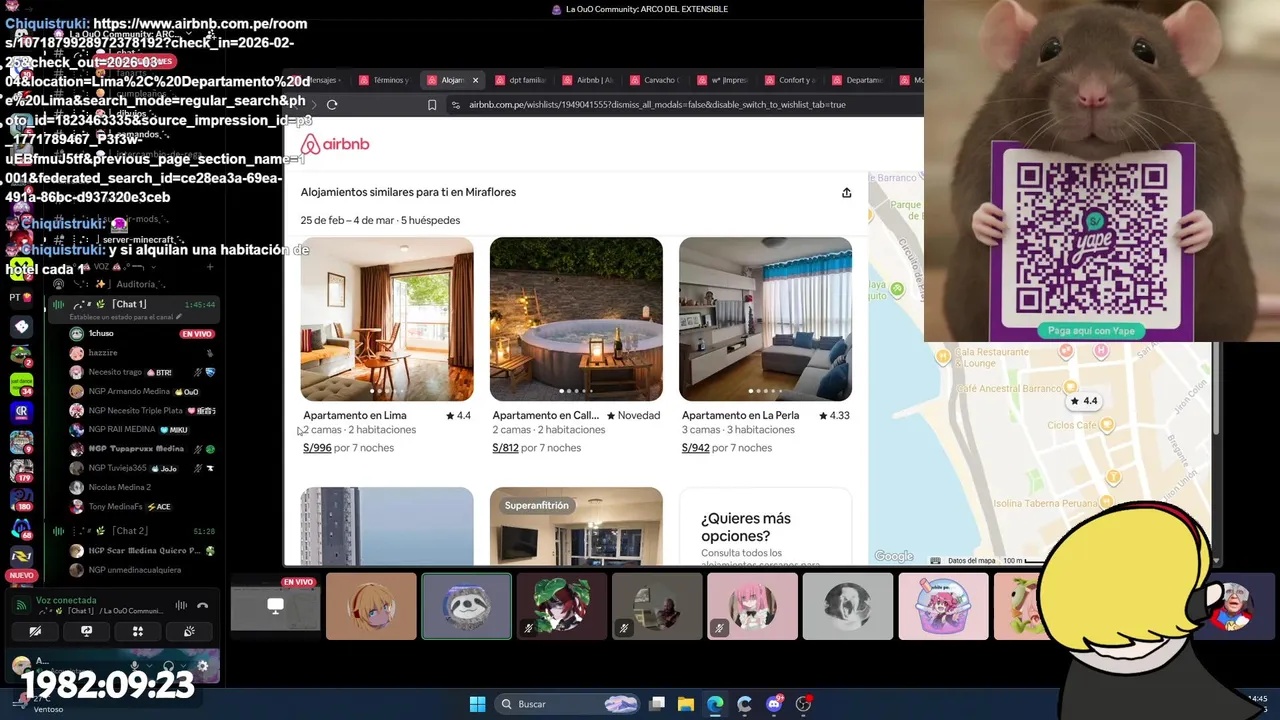Click the 4.4 rating marker on the map
This screenshot has width=1280, height=720.
click(1083, 401)
